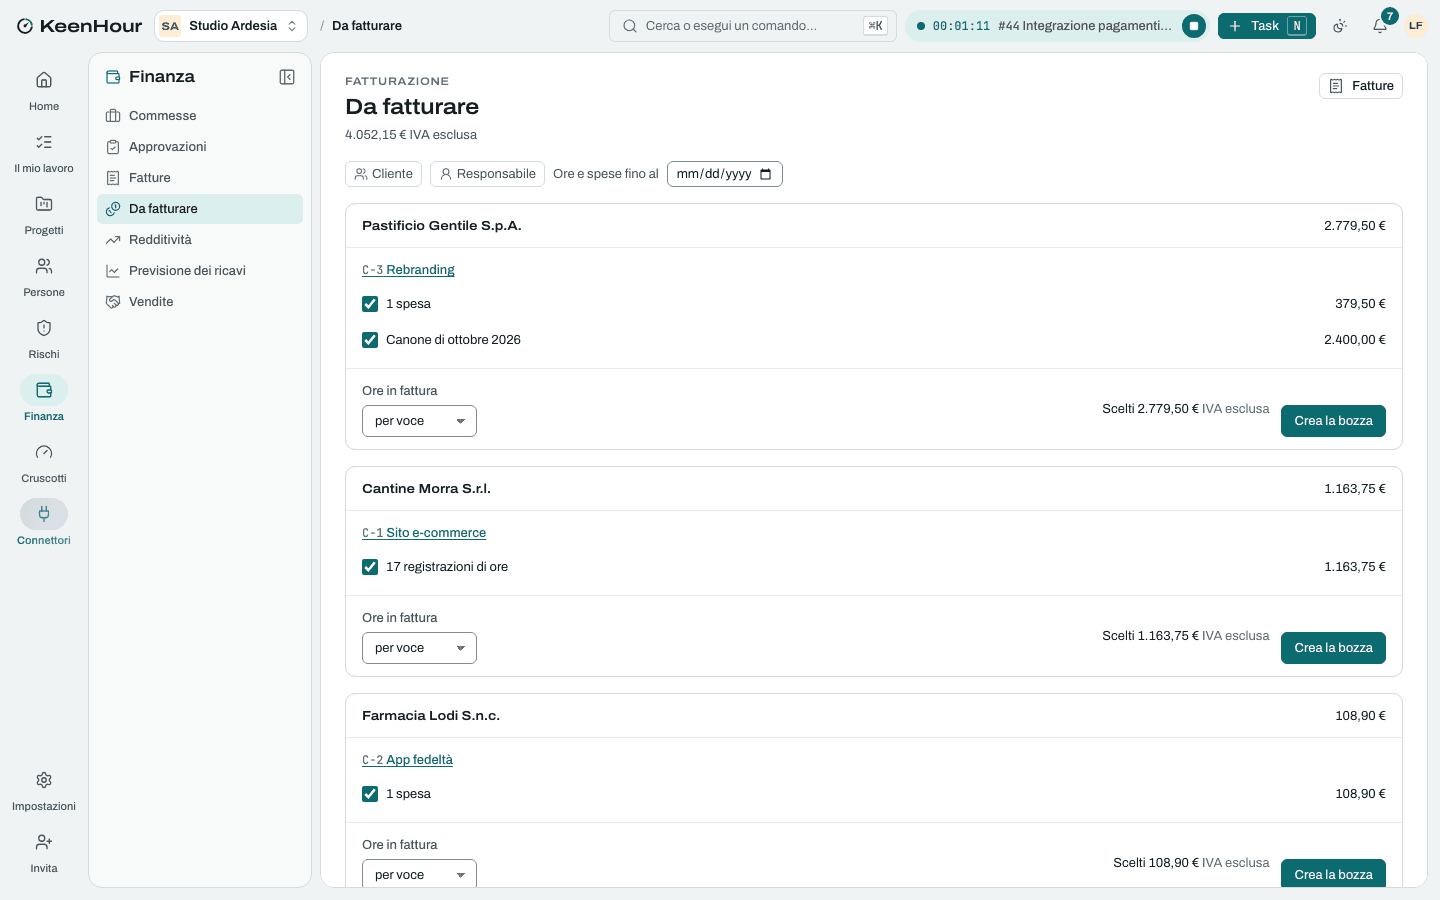Select Previsione dei ricavi menu item
This screenshot has height=900, width=1440.
tap(200, 271)
